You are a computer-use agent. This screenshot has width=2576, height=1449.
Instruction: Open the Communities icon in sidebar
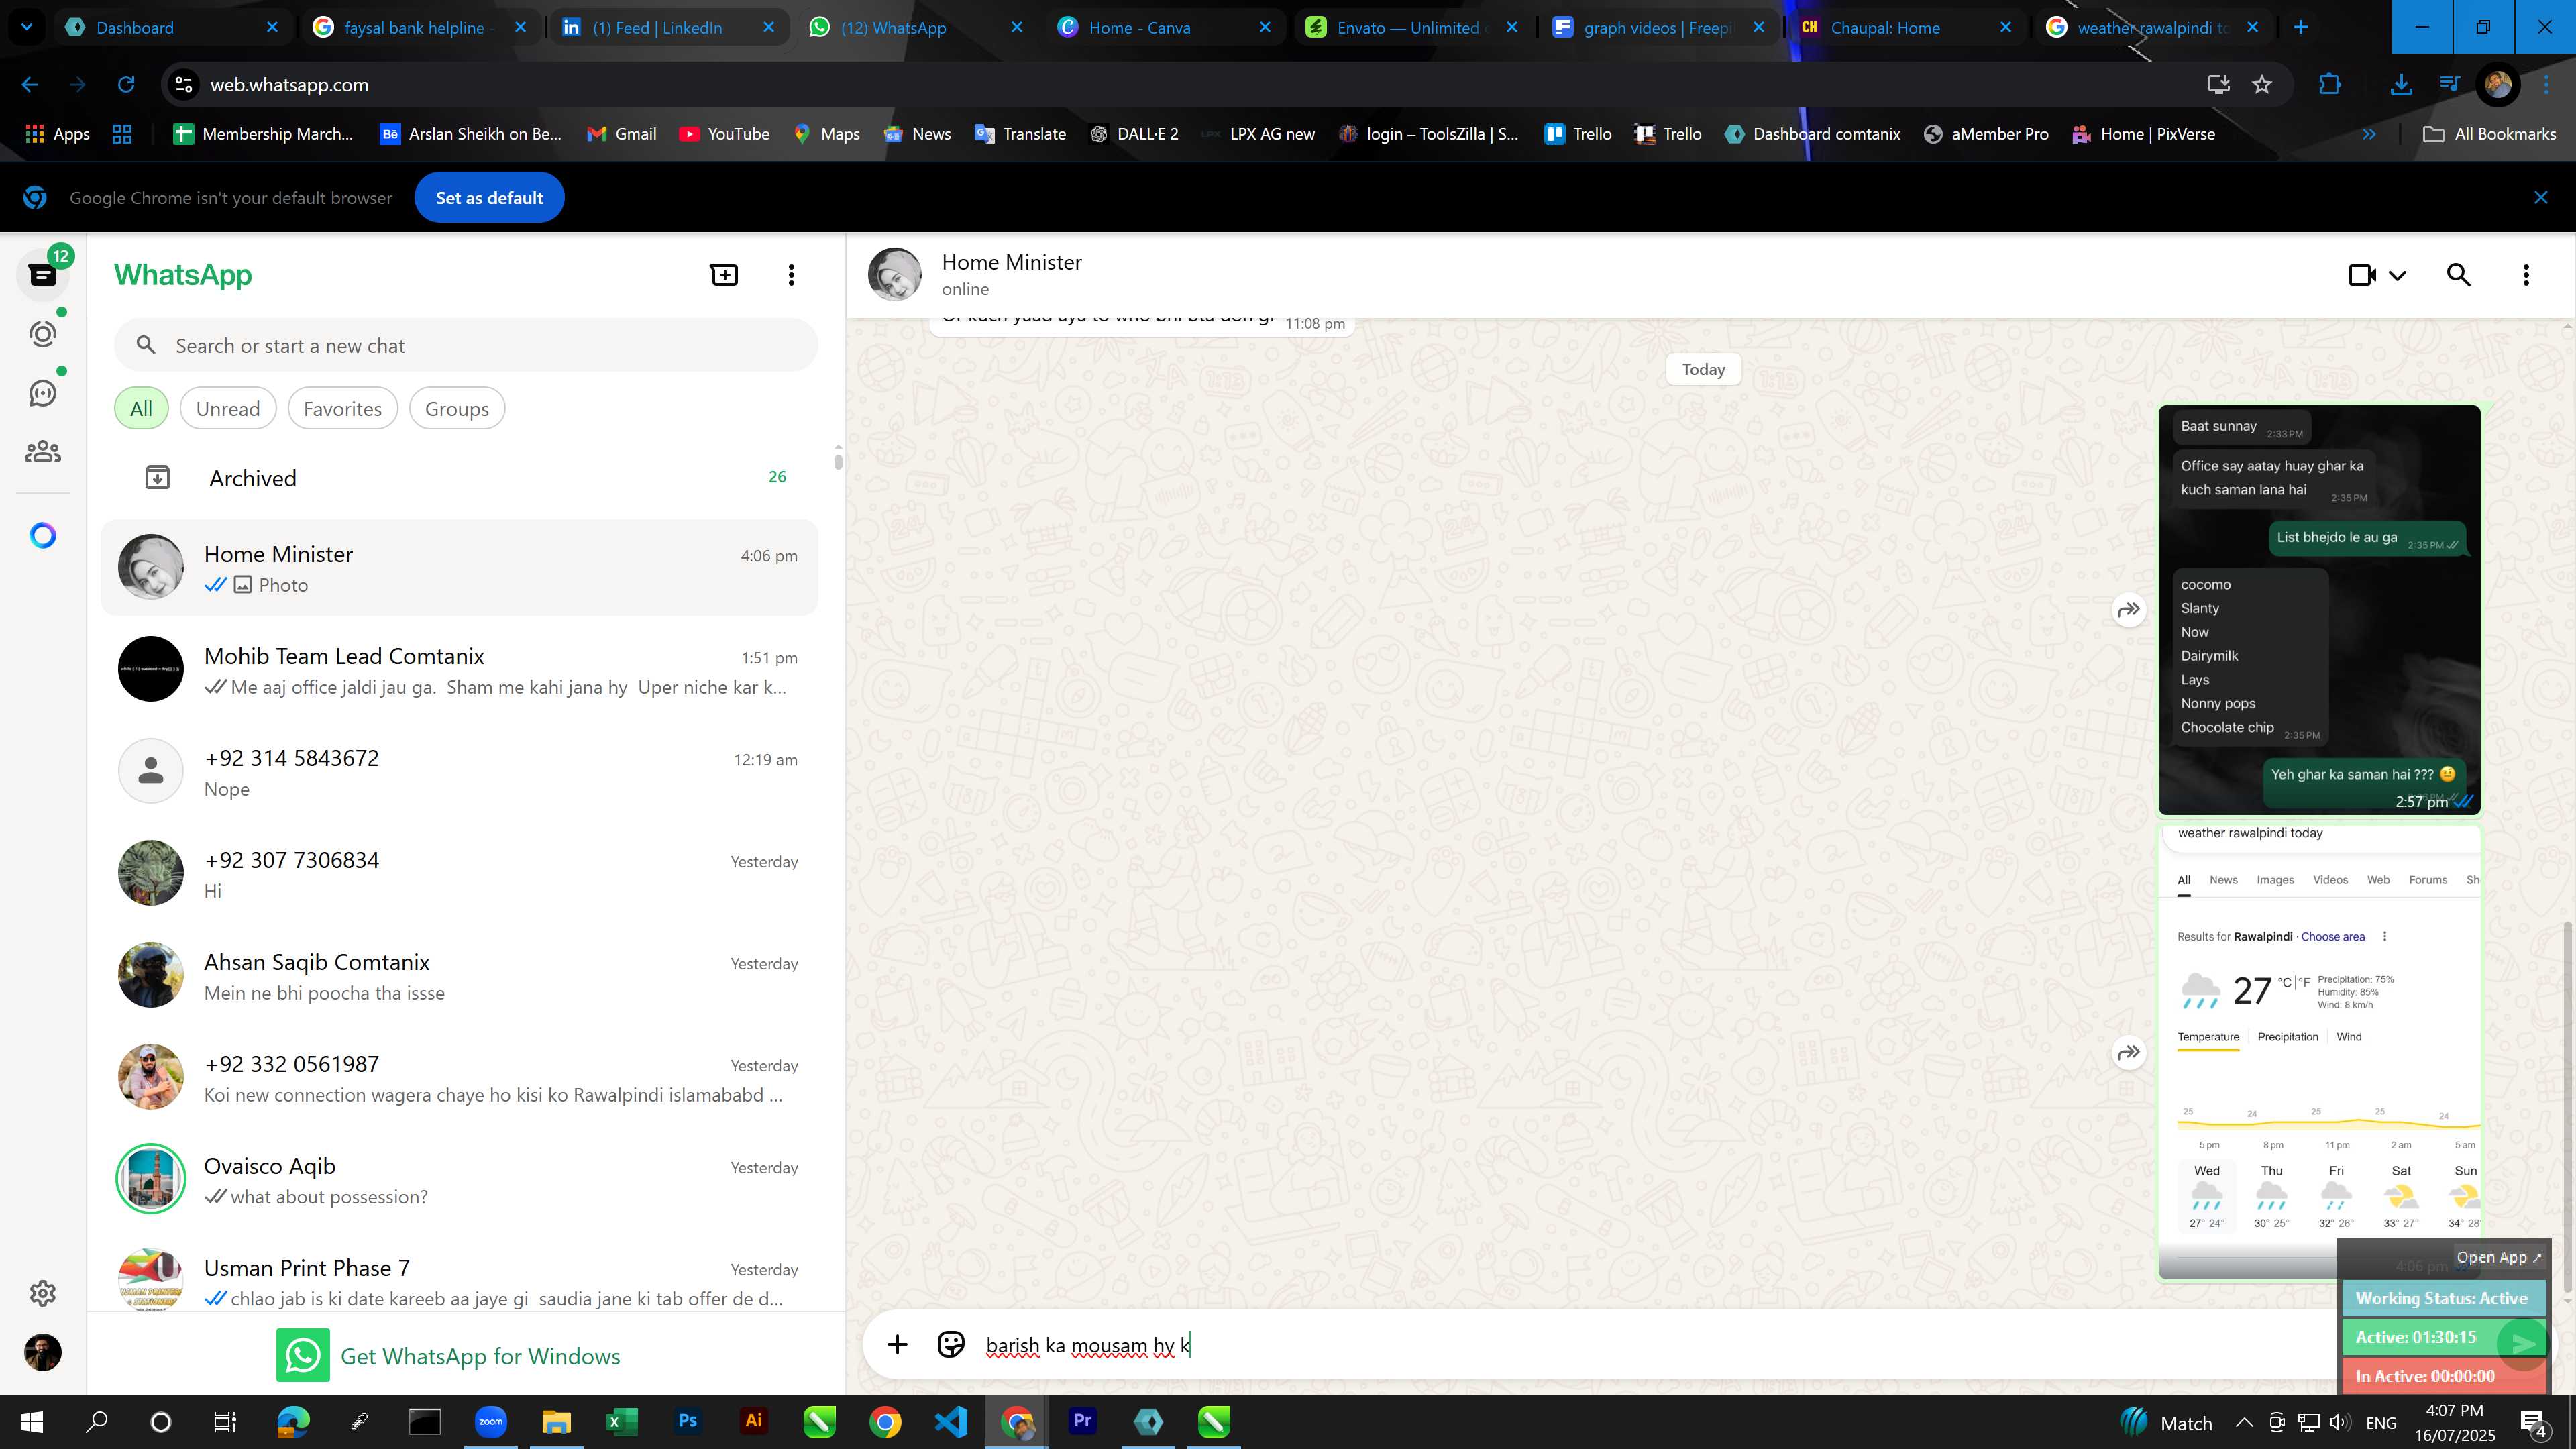pos(43,452)
